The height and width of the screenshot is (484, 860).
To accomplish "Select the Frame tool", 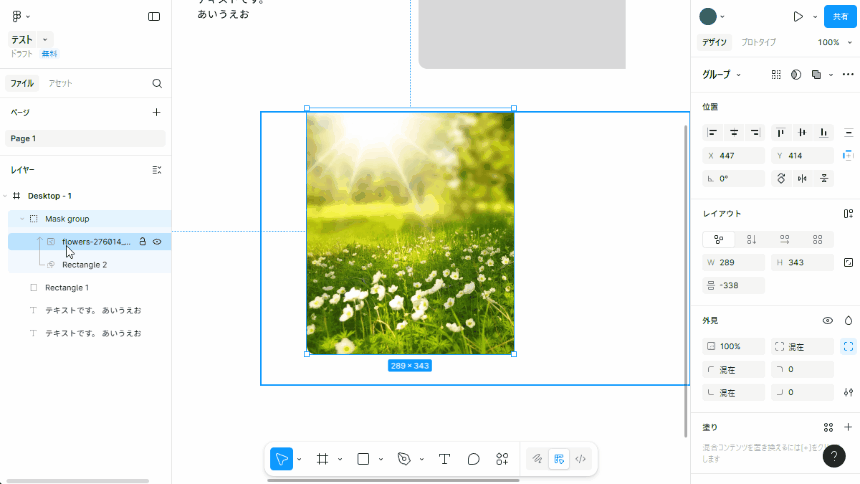I will (323, 459).
